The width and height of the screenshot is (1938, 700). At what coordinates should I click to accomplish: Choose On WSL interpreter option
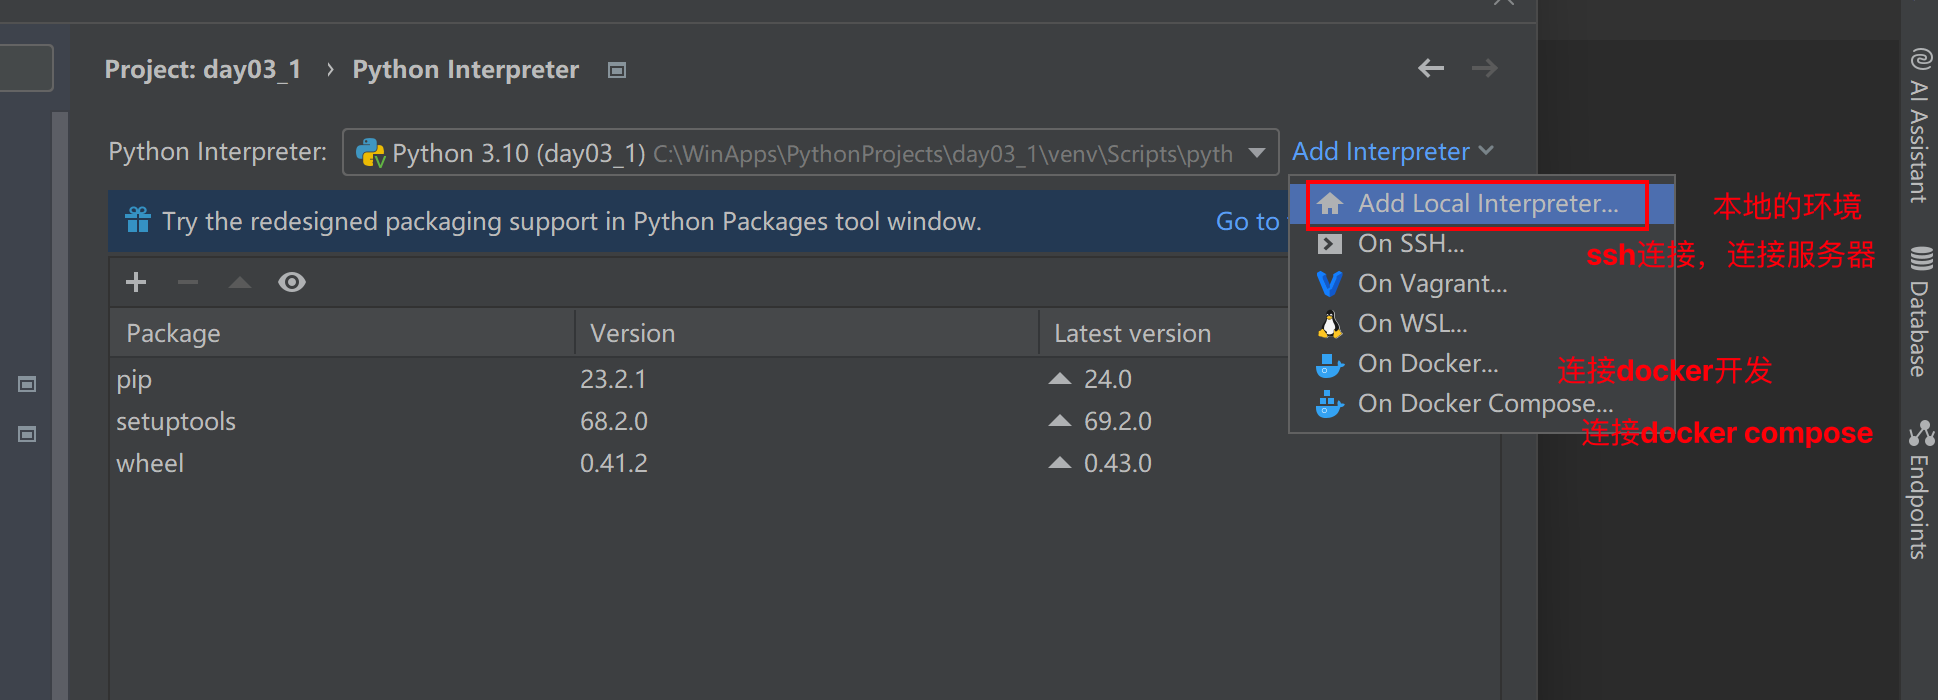(1412, 324)
